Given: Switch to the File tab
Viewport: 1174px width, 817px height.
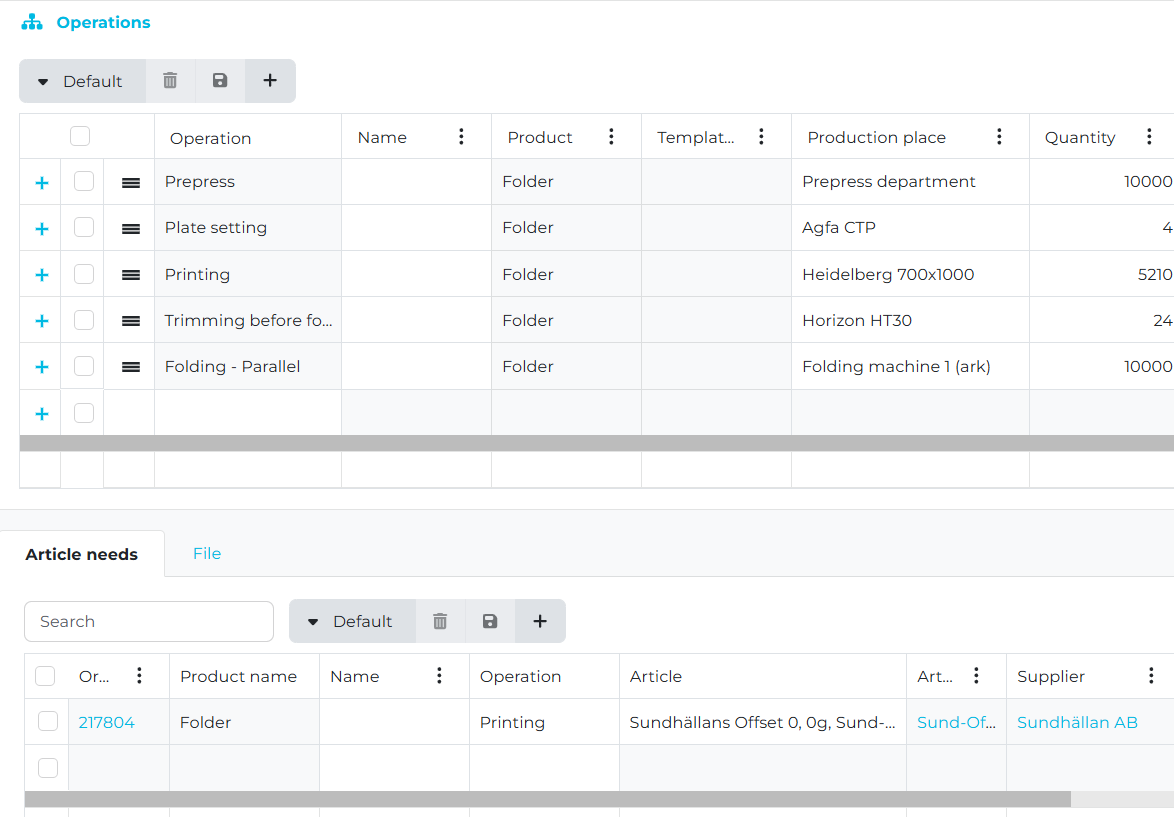Looking at the screenshot, I should point(207,553).
